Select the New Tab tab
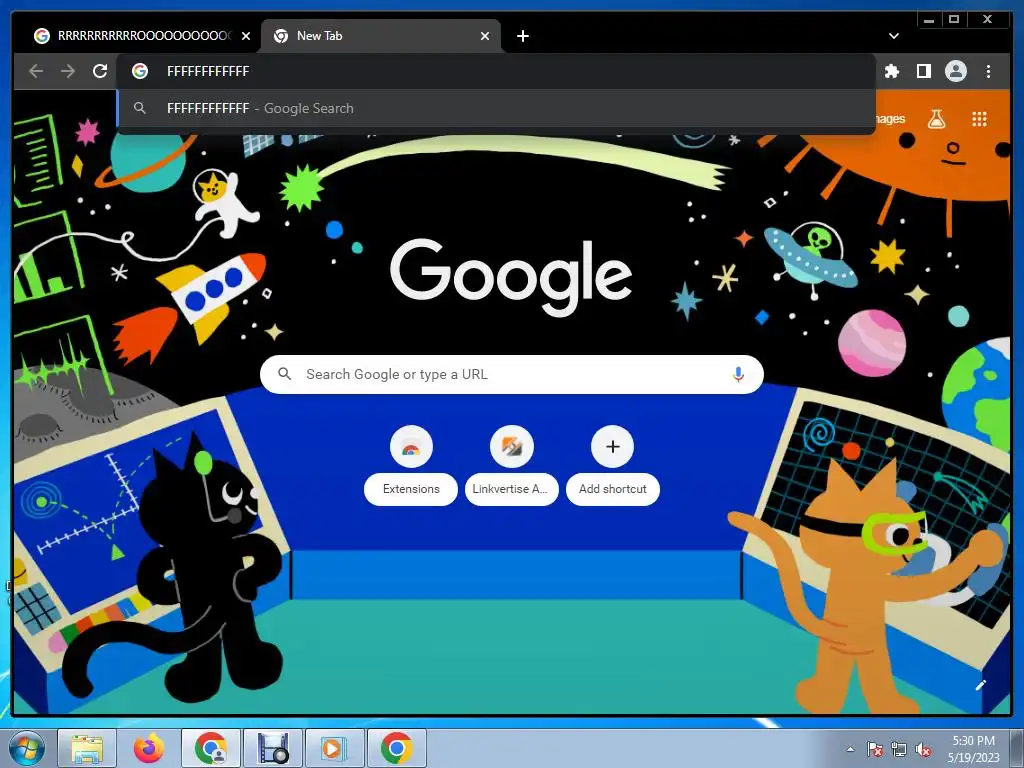The height and width of the screenshot is (768, 1024). [x=380, y=36]
